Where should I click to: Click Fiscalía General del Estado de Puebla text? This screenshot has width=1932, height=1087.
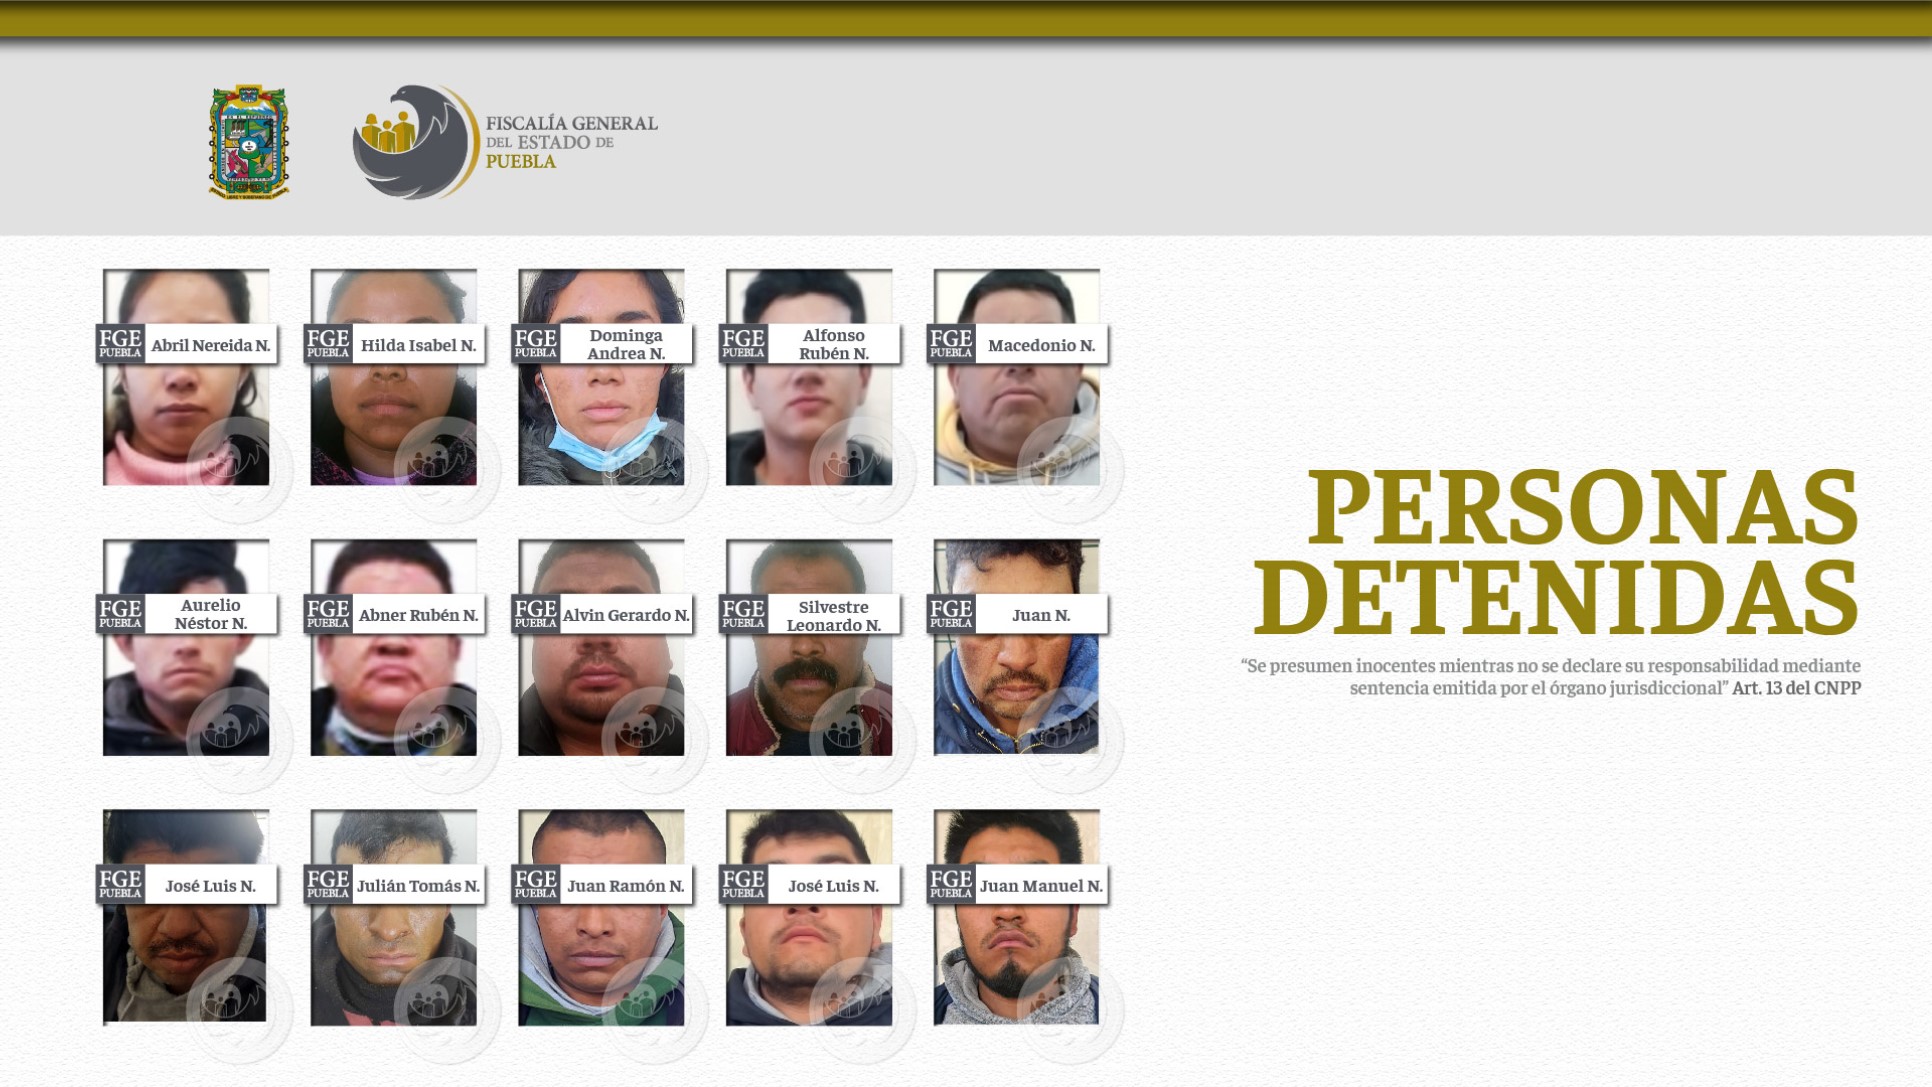[x=571, y=142]
